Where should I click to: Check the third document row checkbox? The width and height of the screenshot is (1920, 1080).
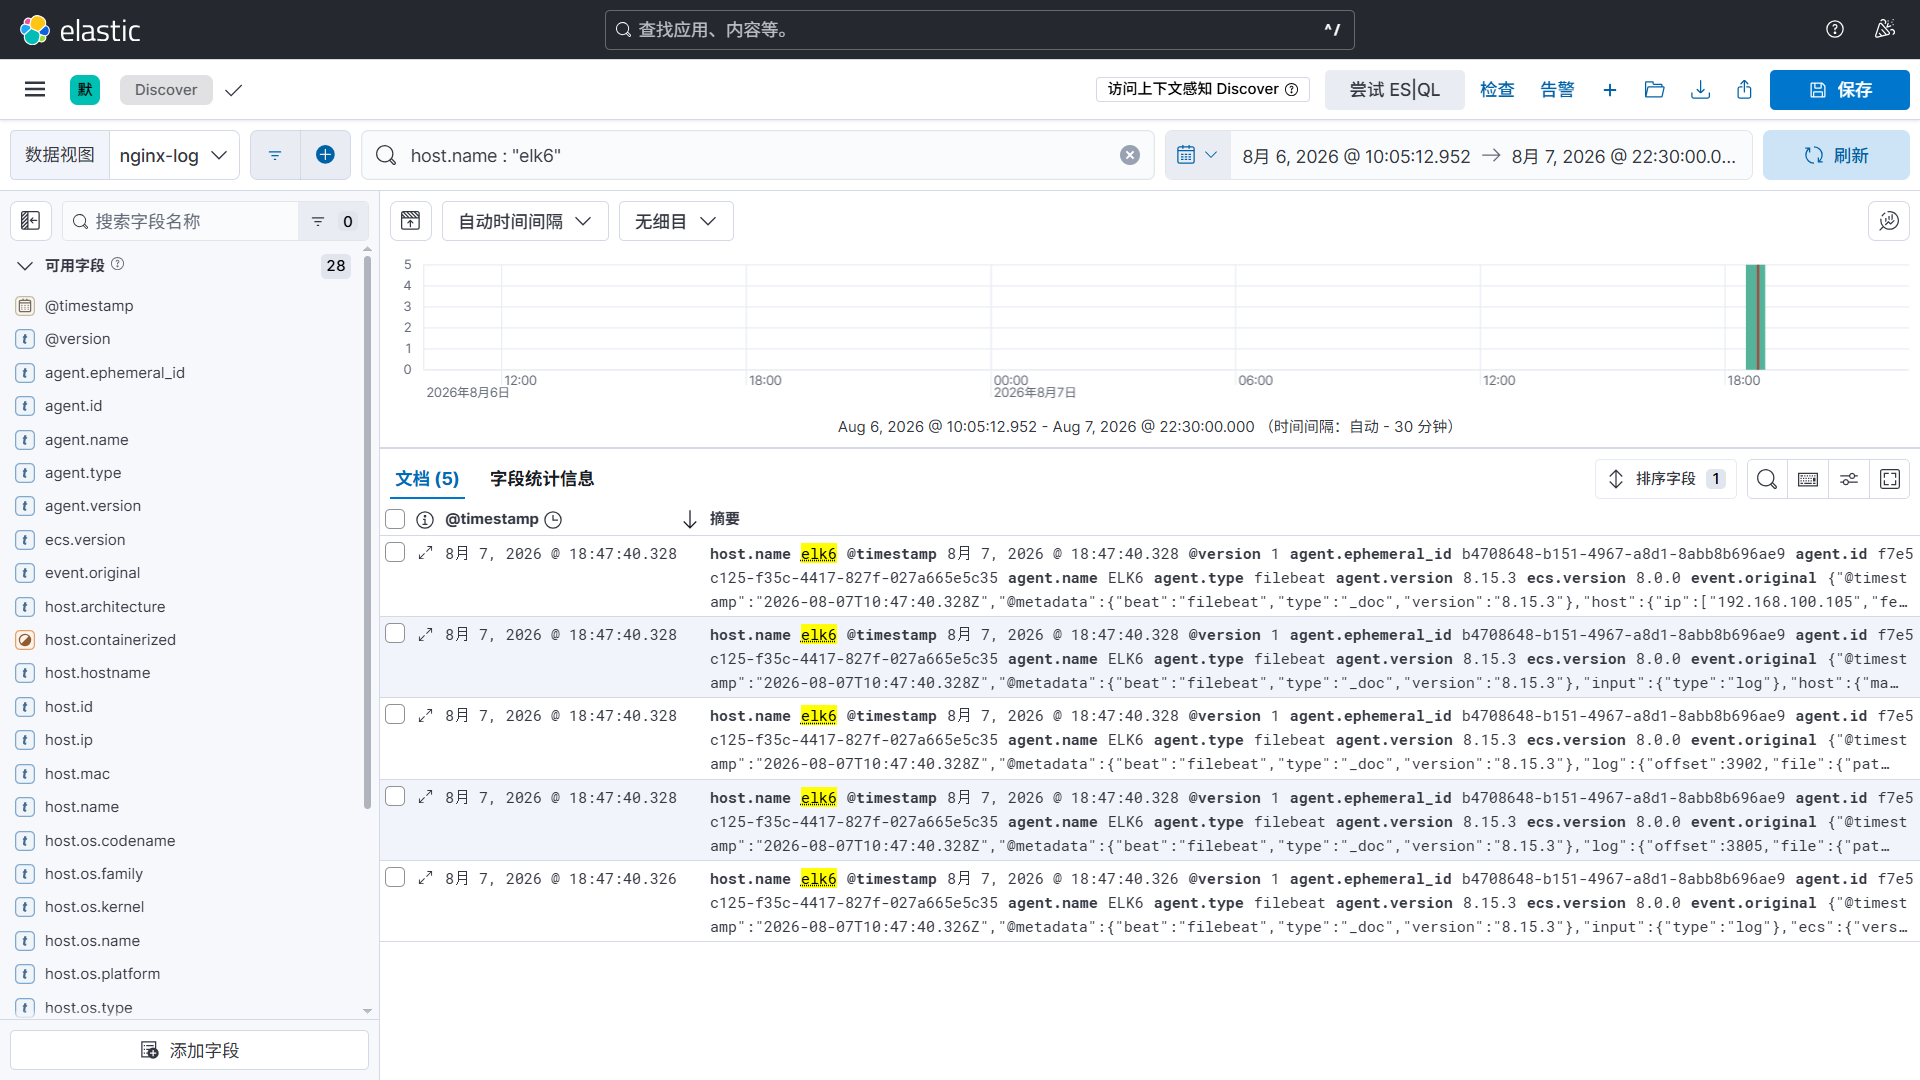click(395, 715)
